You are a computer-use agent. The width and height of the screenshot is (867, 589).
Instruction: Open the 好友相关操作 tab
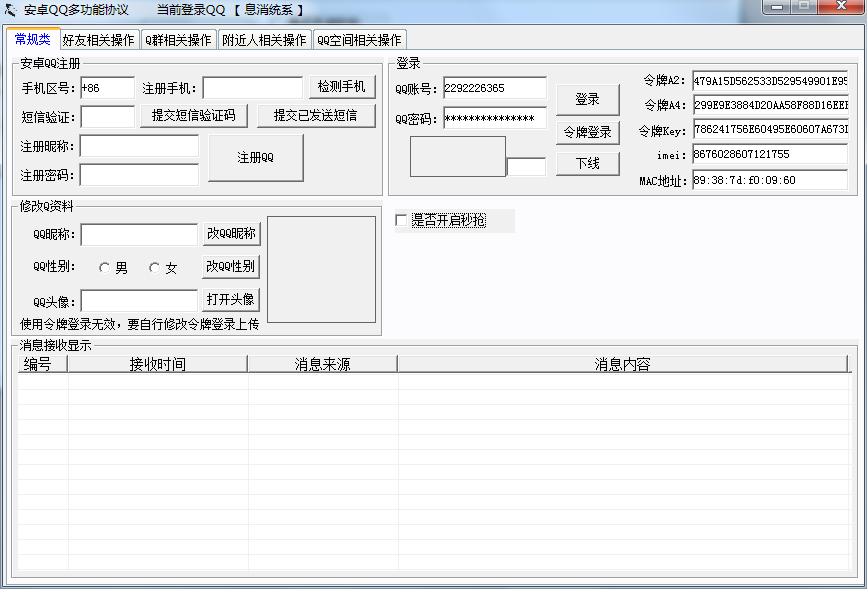point(98,40)
